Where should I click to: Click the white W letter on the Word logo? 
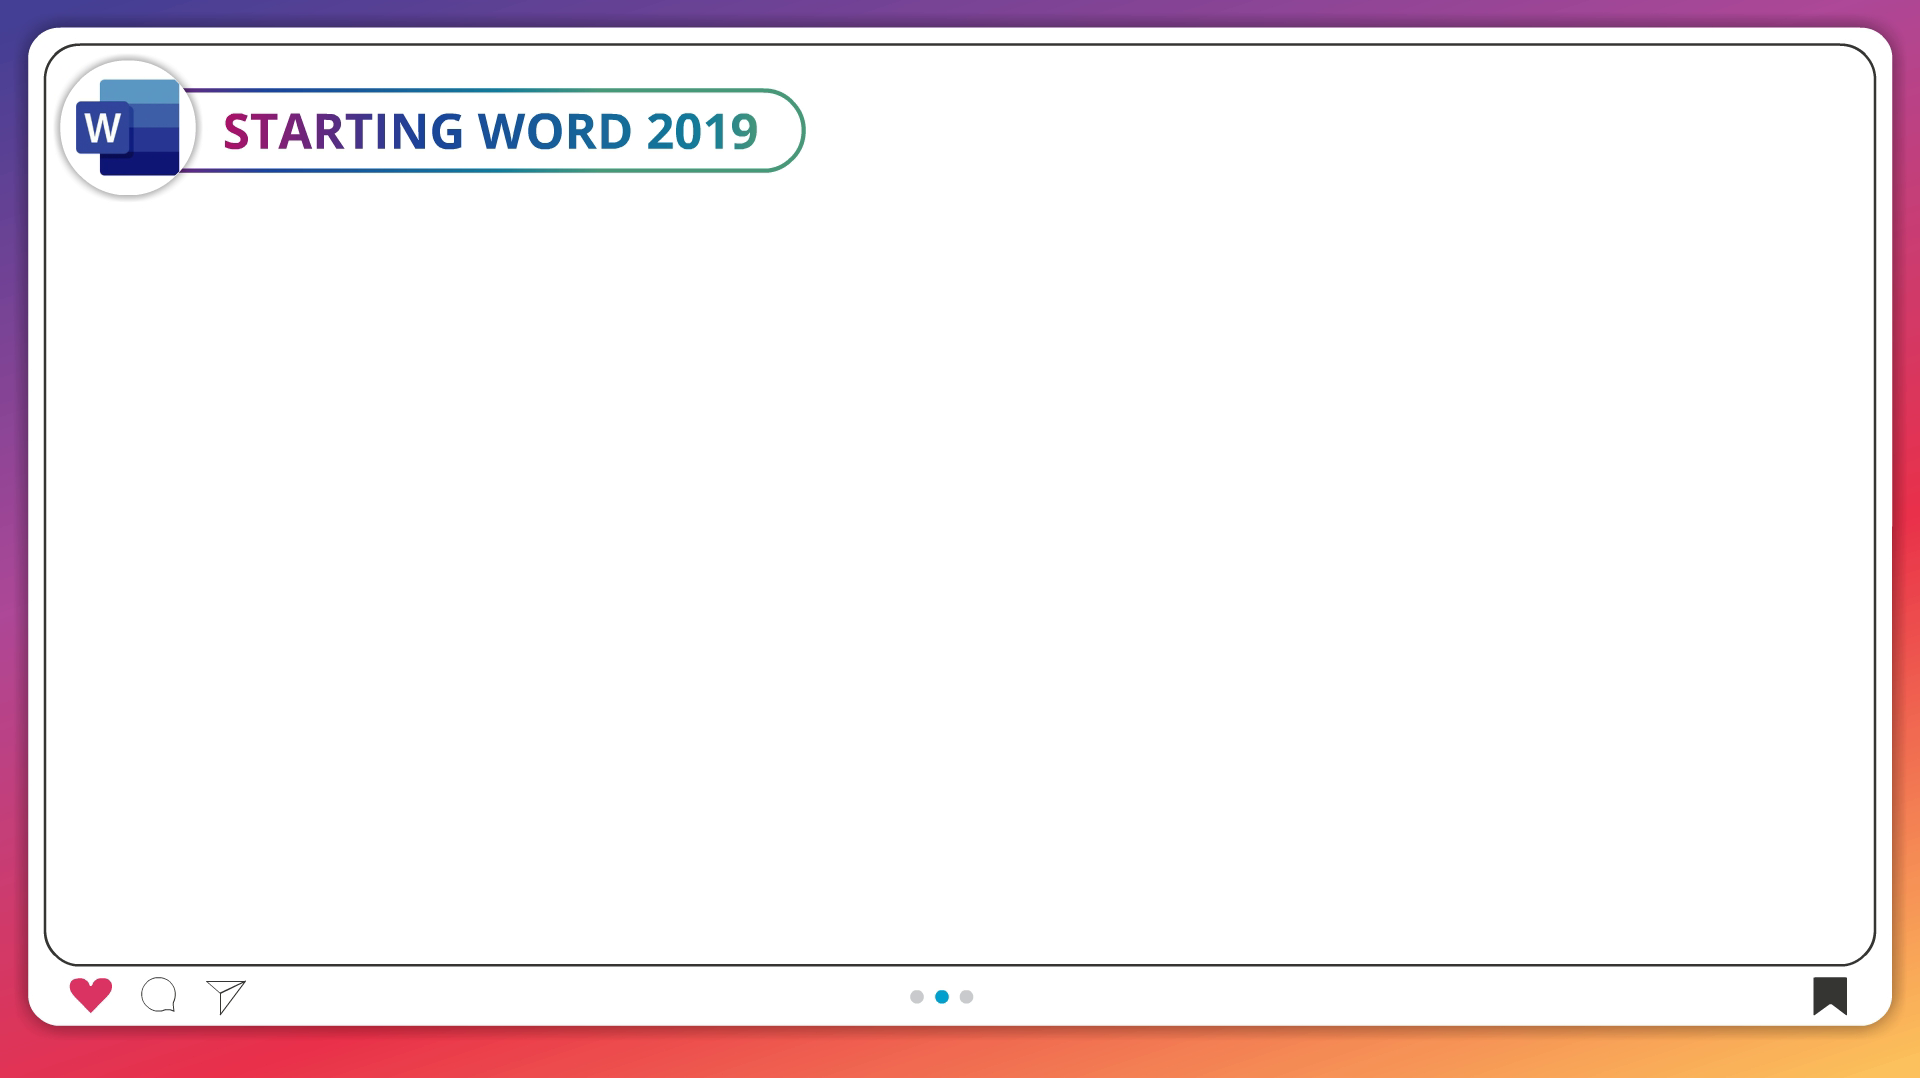(x=103, y=129)
